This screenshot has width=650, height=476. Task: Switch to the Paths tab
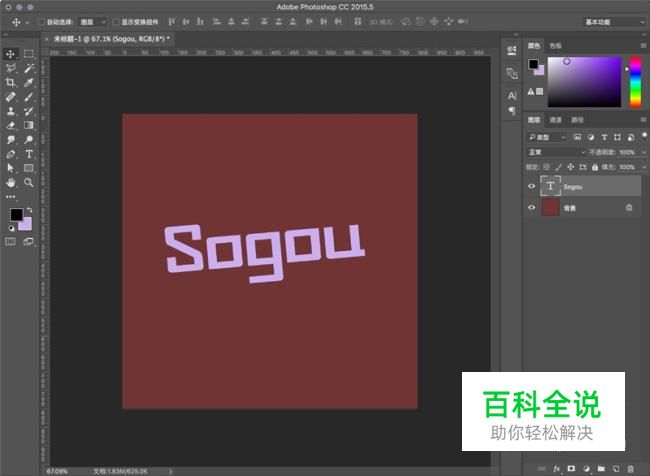(577, 120)
